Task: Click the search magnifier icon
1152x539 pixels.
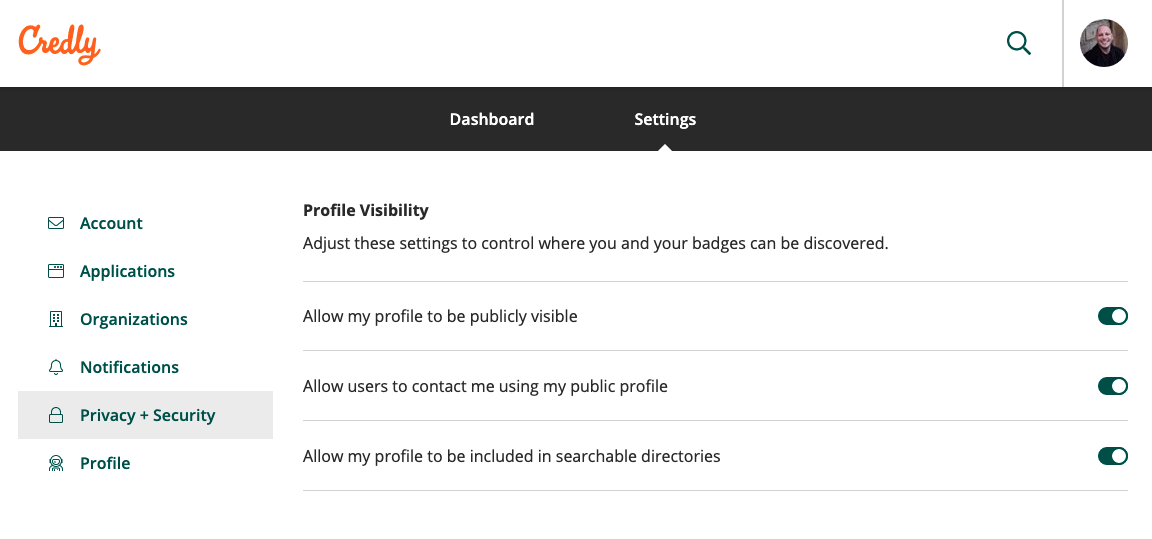Action: [1018, 43]
